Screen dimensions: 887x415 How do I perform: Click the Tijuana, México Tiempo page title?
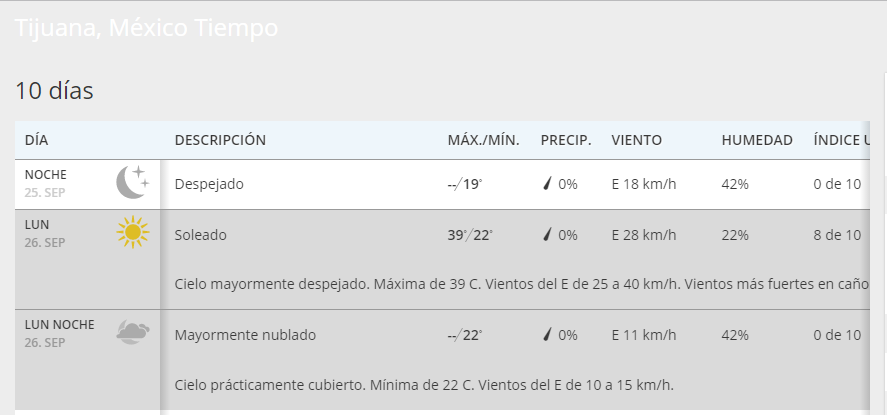point(146,29)
